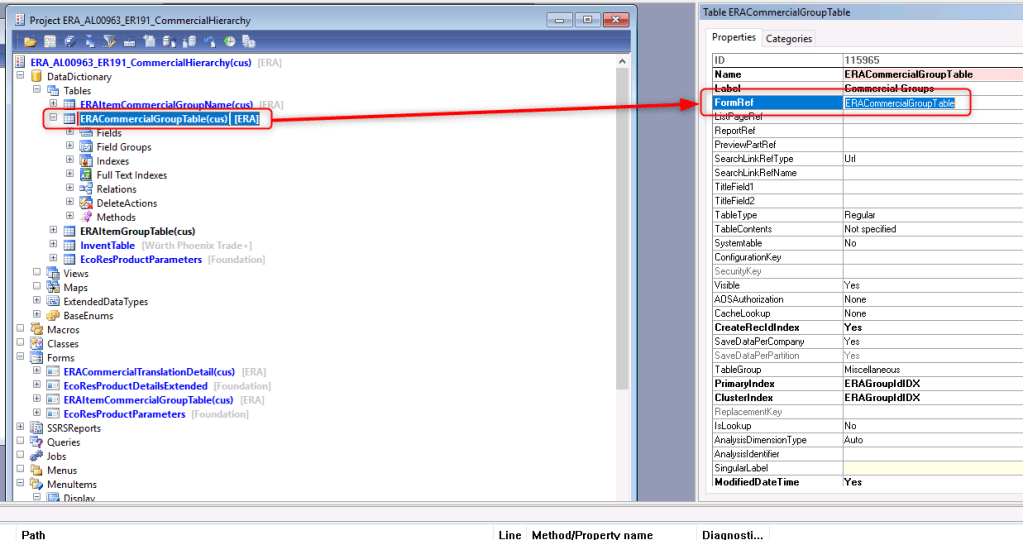Click the DataDictionary database icon
This screenshot has width=1023, height=540.
point(38,76)
